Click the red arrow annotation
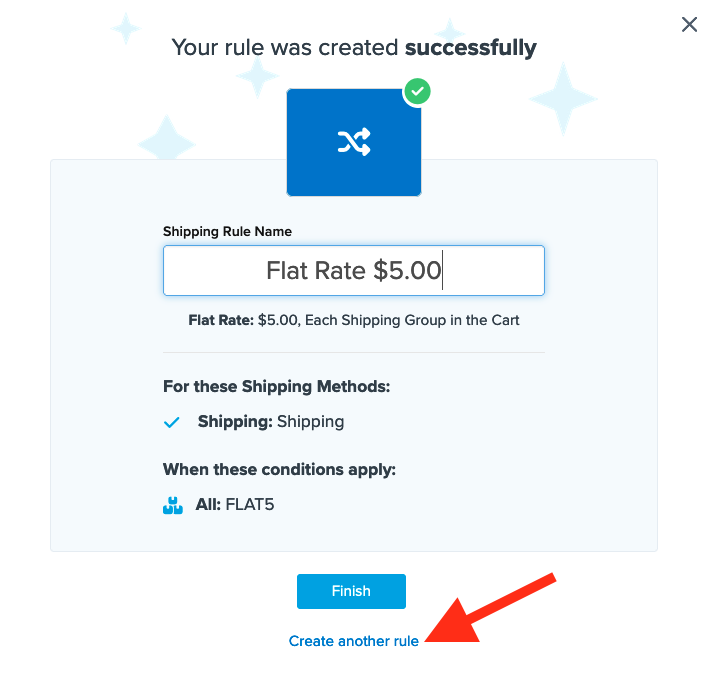 (492, 608)
